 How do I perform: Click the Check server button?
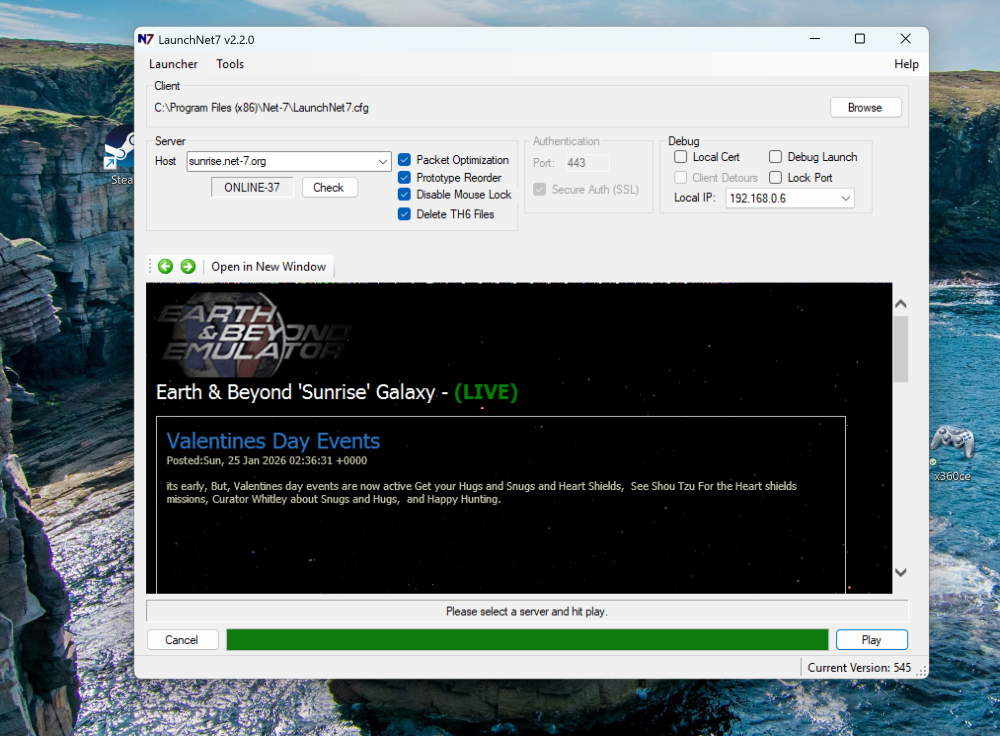[x=328, y=188]
